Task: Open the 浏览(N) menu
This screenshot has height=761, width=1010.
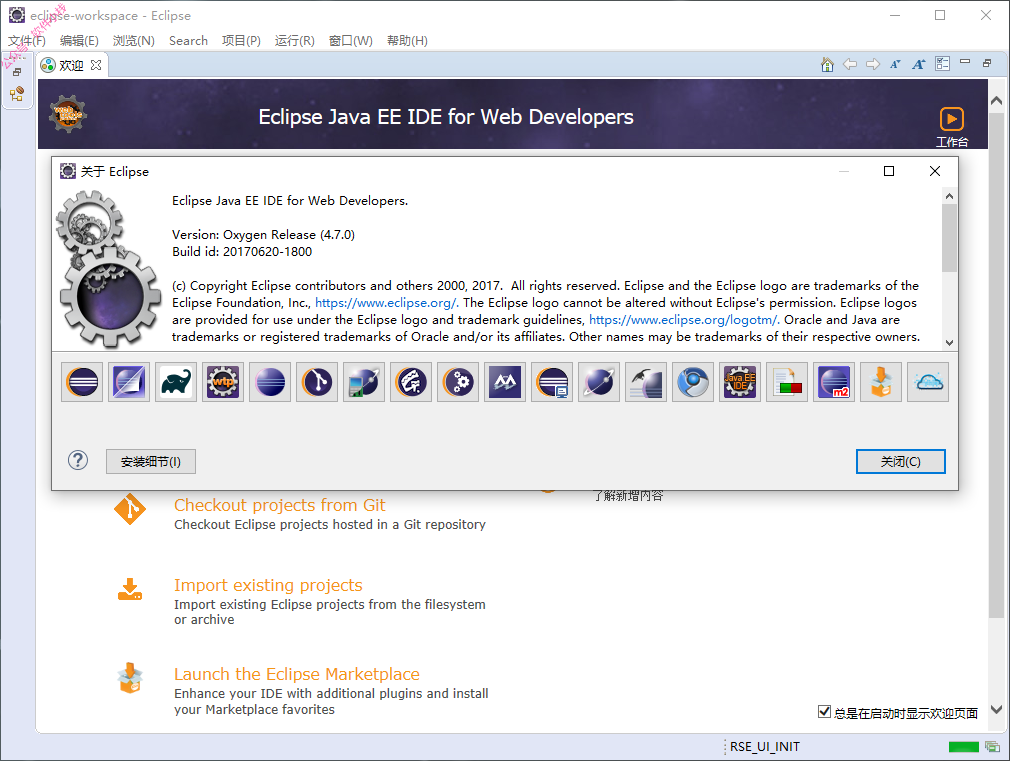Action: pos(133,41)
